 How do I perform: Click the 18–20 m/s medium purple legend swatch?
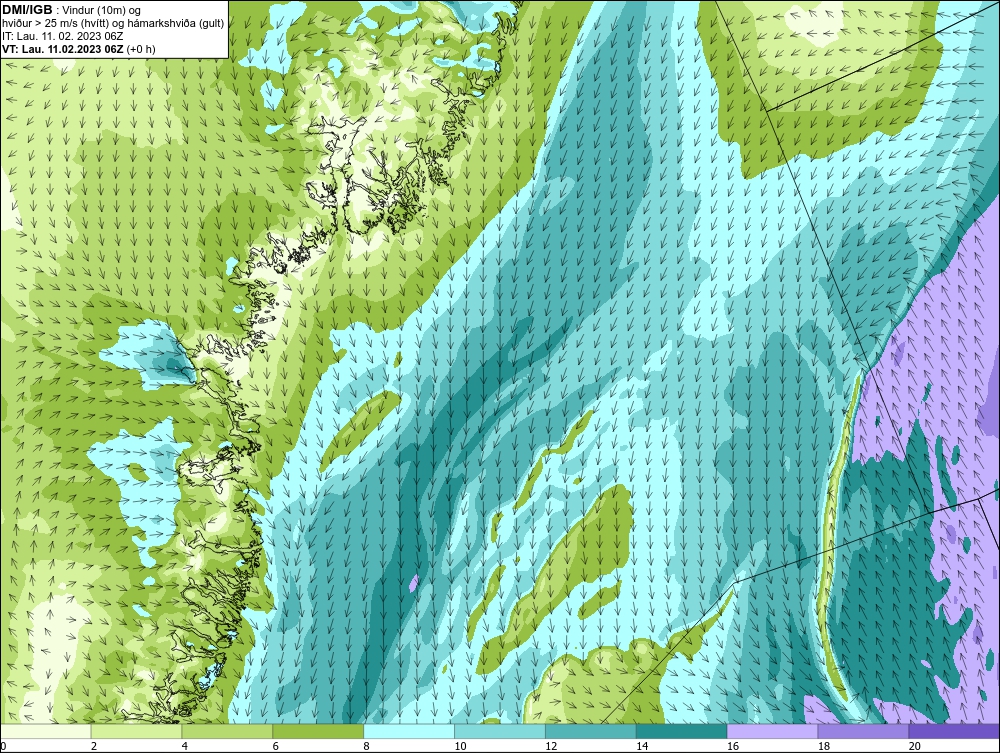864,731
